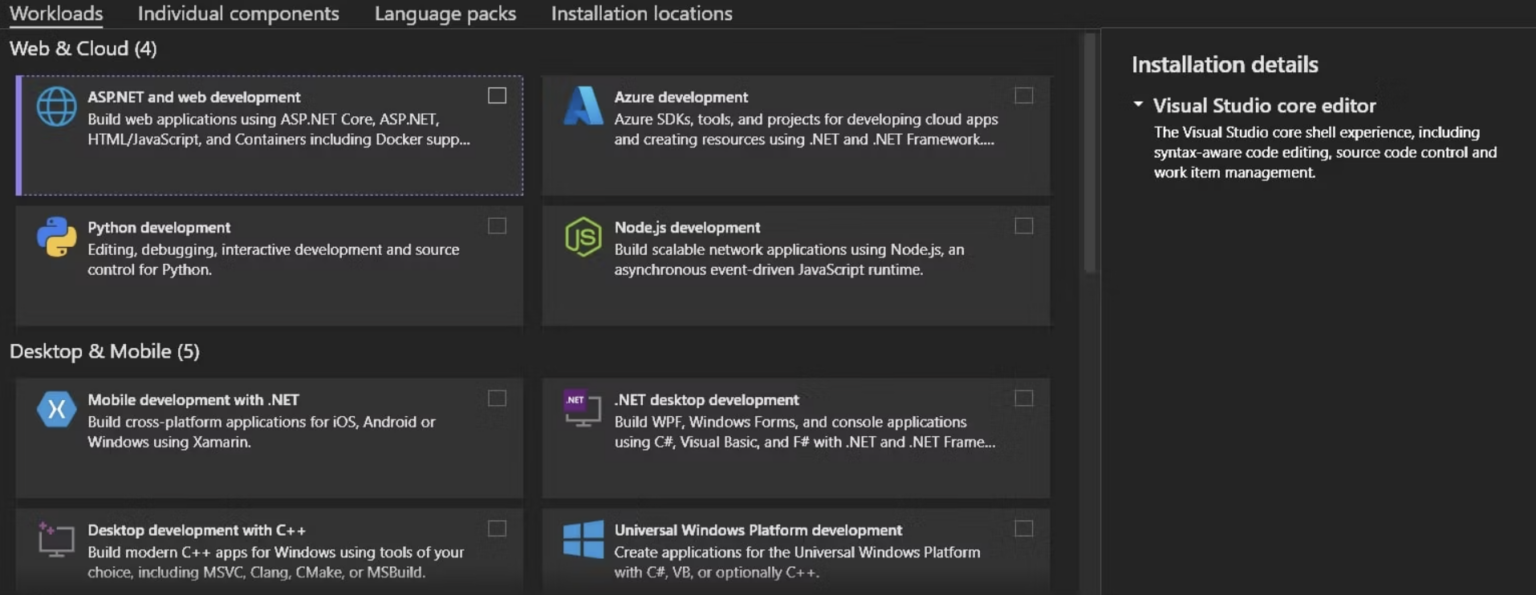Click the Universal Windows Platform development icon
Screen dimensions: 1536x595
click(583, 540)
